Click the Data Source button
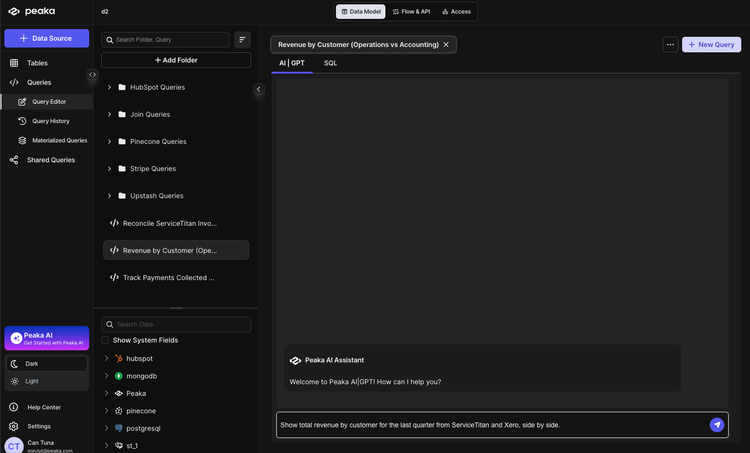 [46, 38]
